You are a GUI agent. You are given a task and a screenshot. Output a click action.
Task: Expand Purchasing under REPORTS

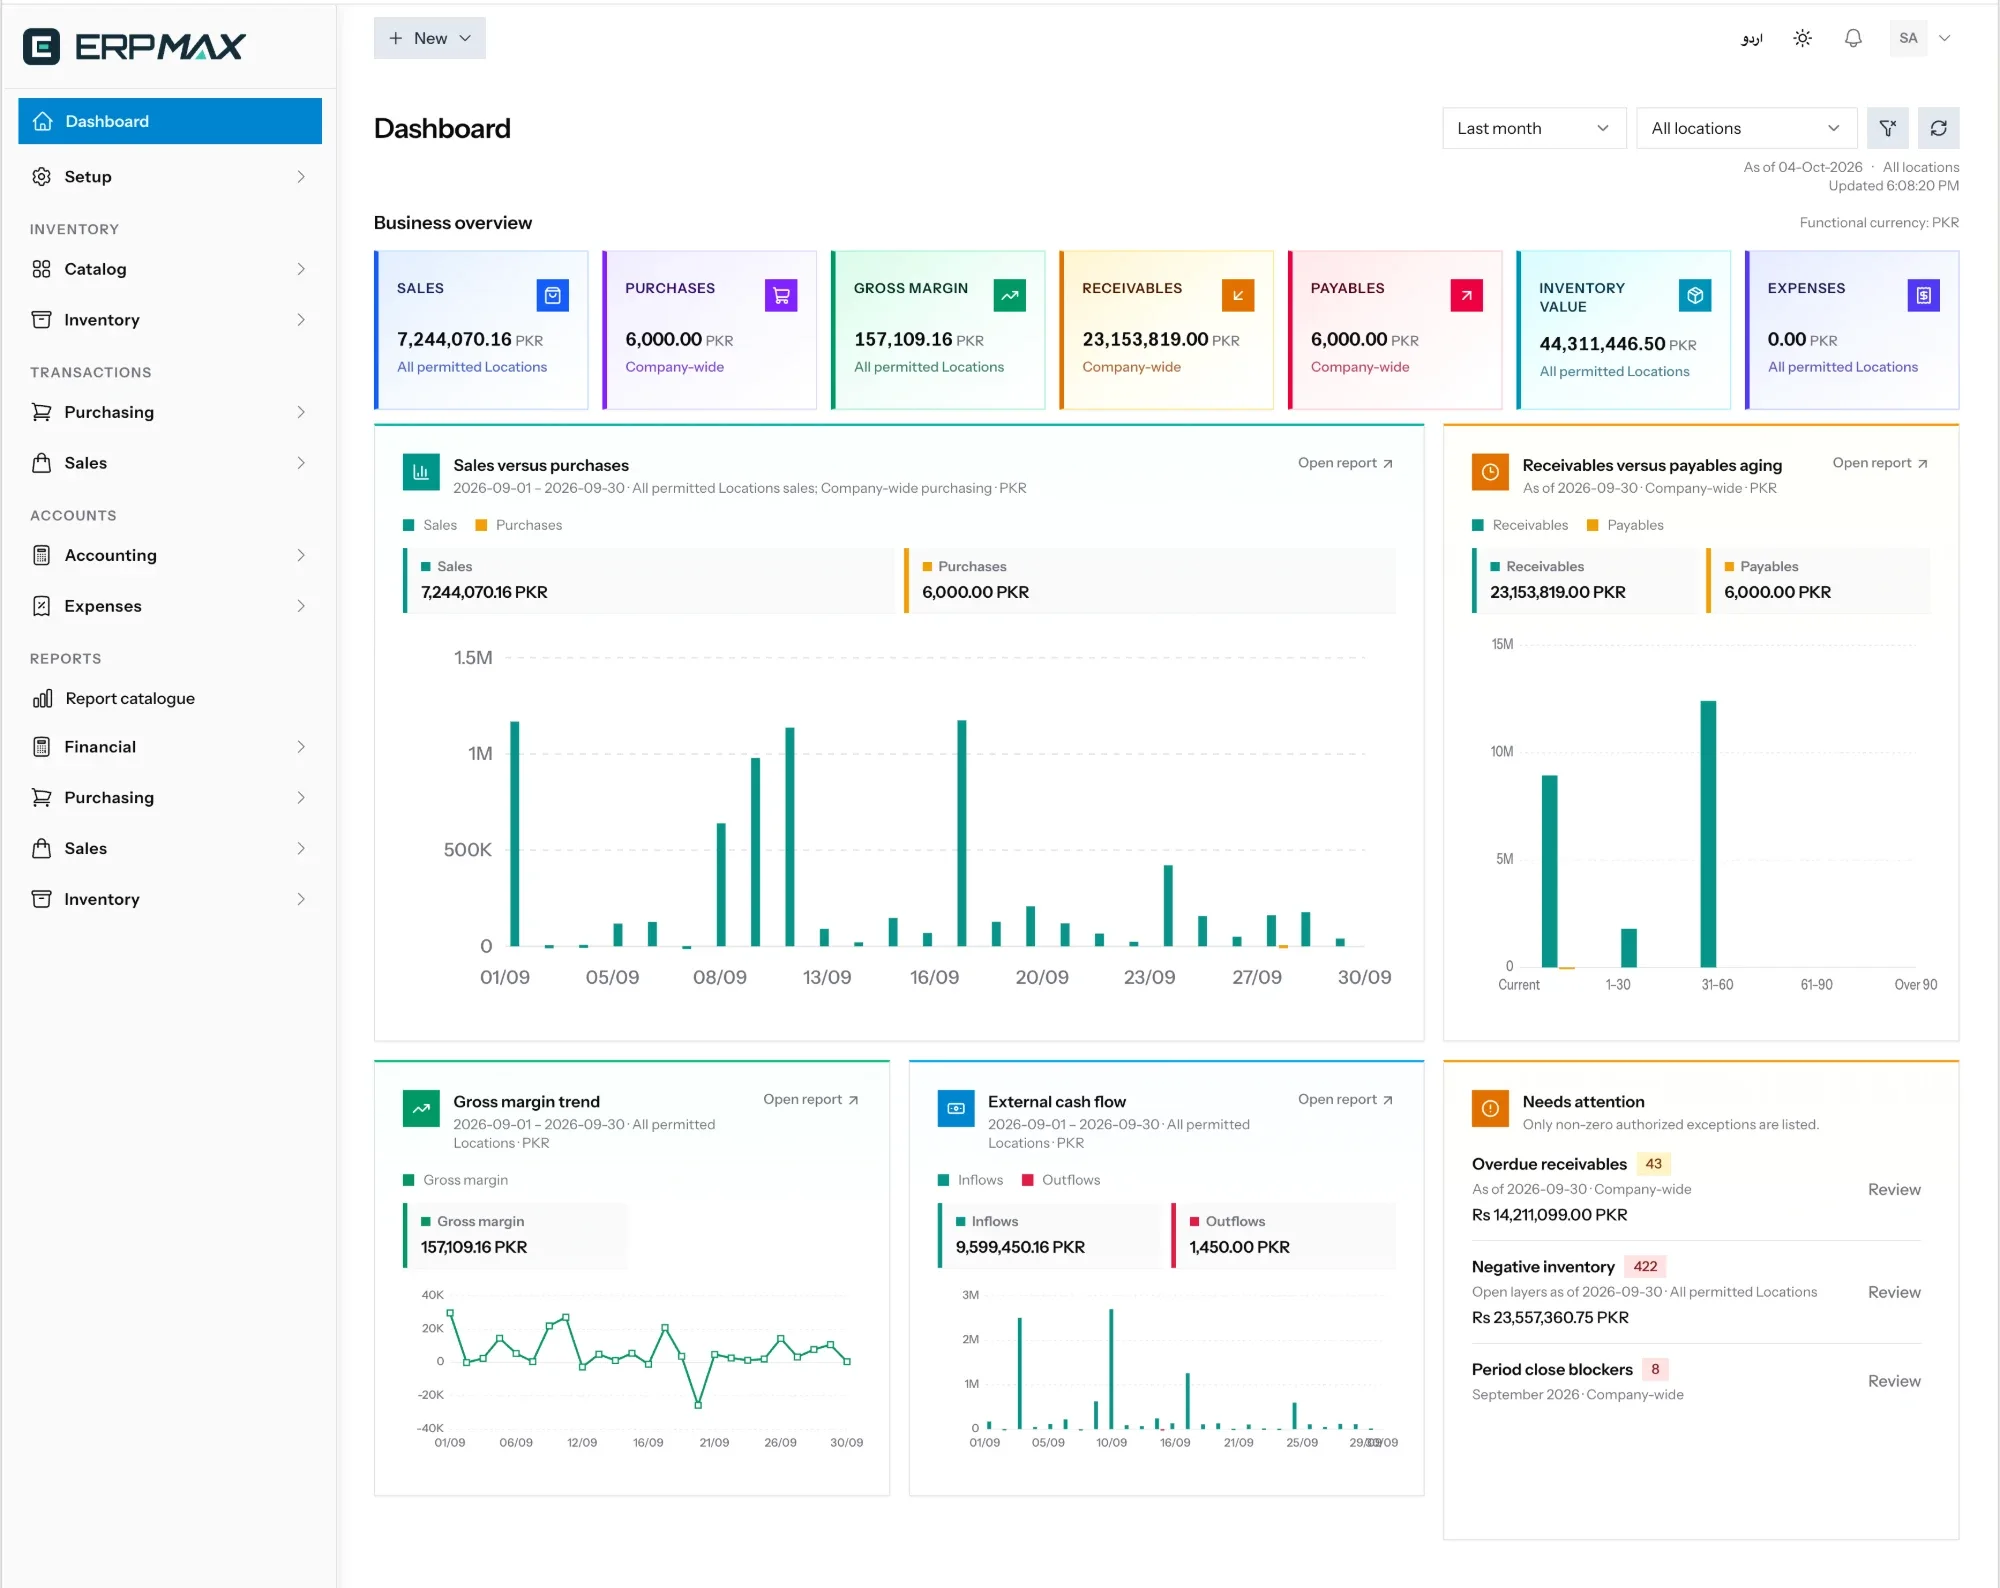170,798
